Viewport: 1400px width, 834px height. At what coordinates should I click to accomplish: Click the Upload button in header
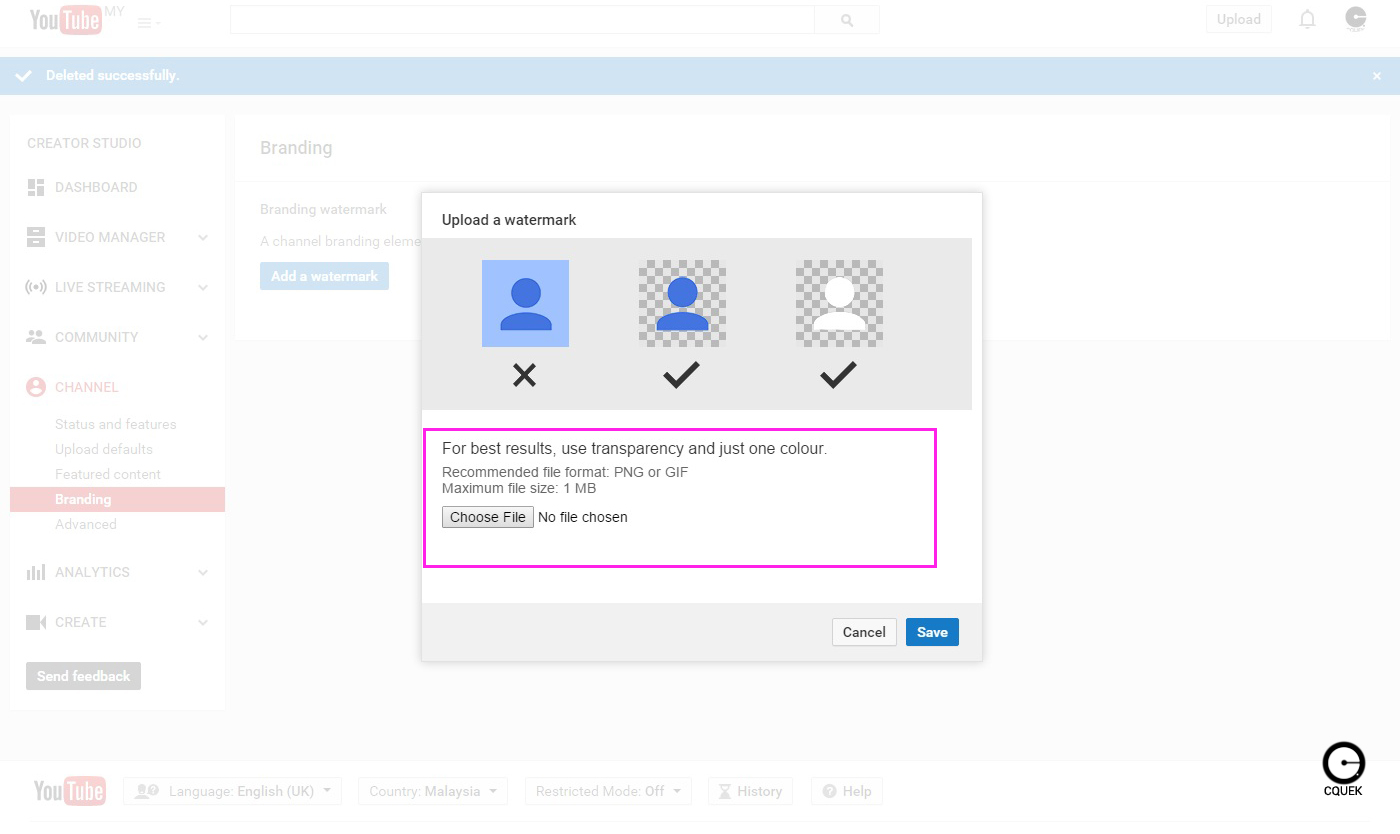pyautogui.click(x=1239, y=19)
